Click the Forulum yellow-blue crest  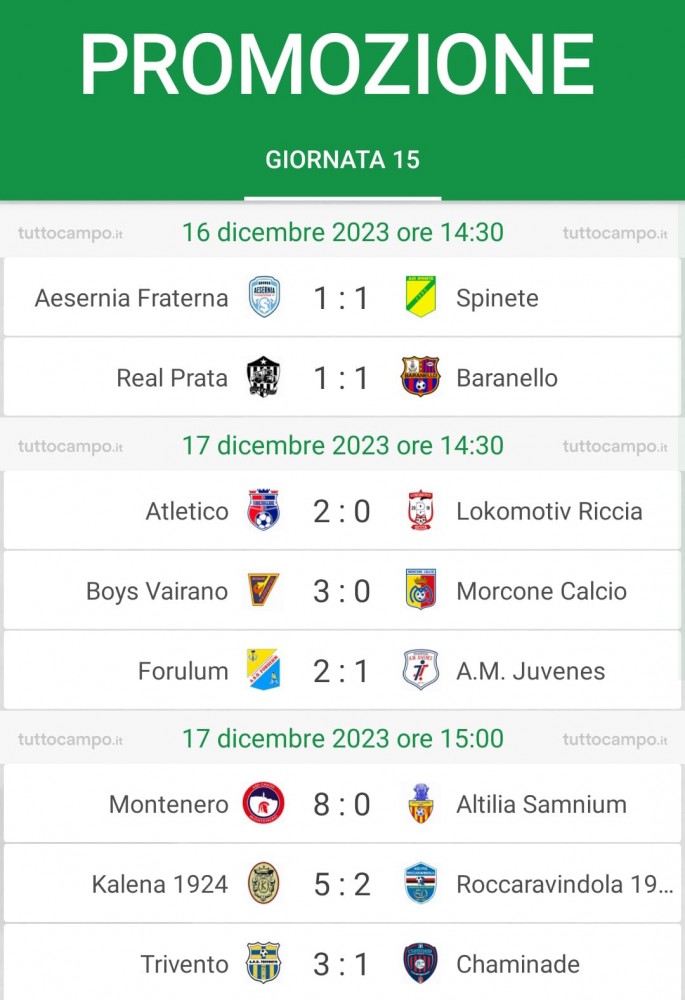click(x=263, y=670)
